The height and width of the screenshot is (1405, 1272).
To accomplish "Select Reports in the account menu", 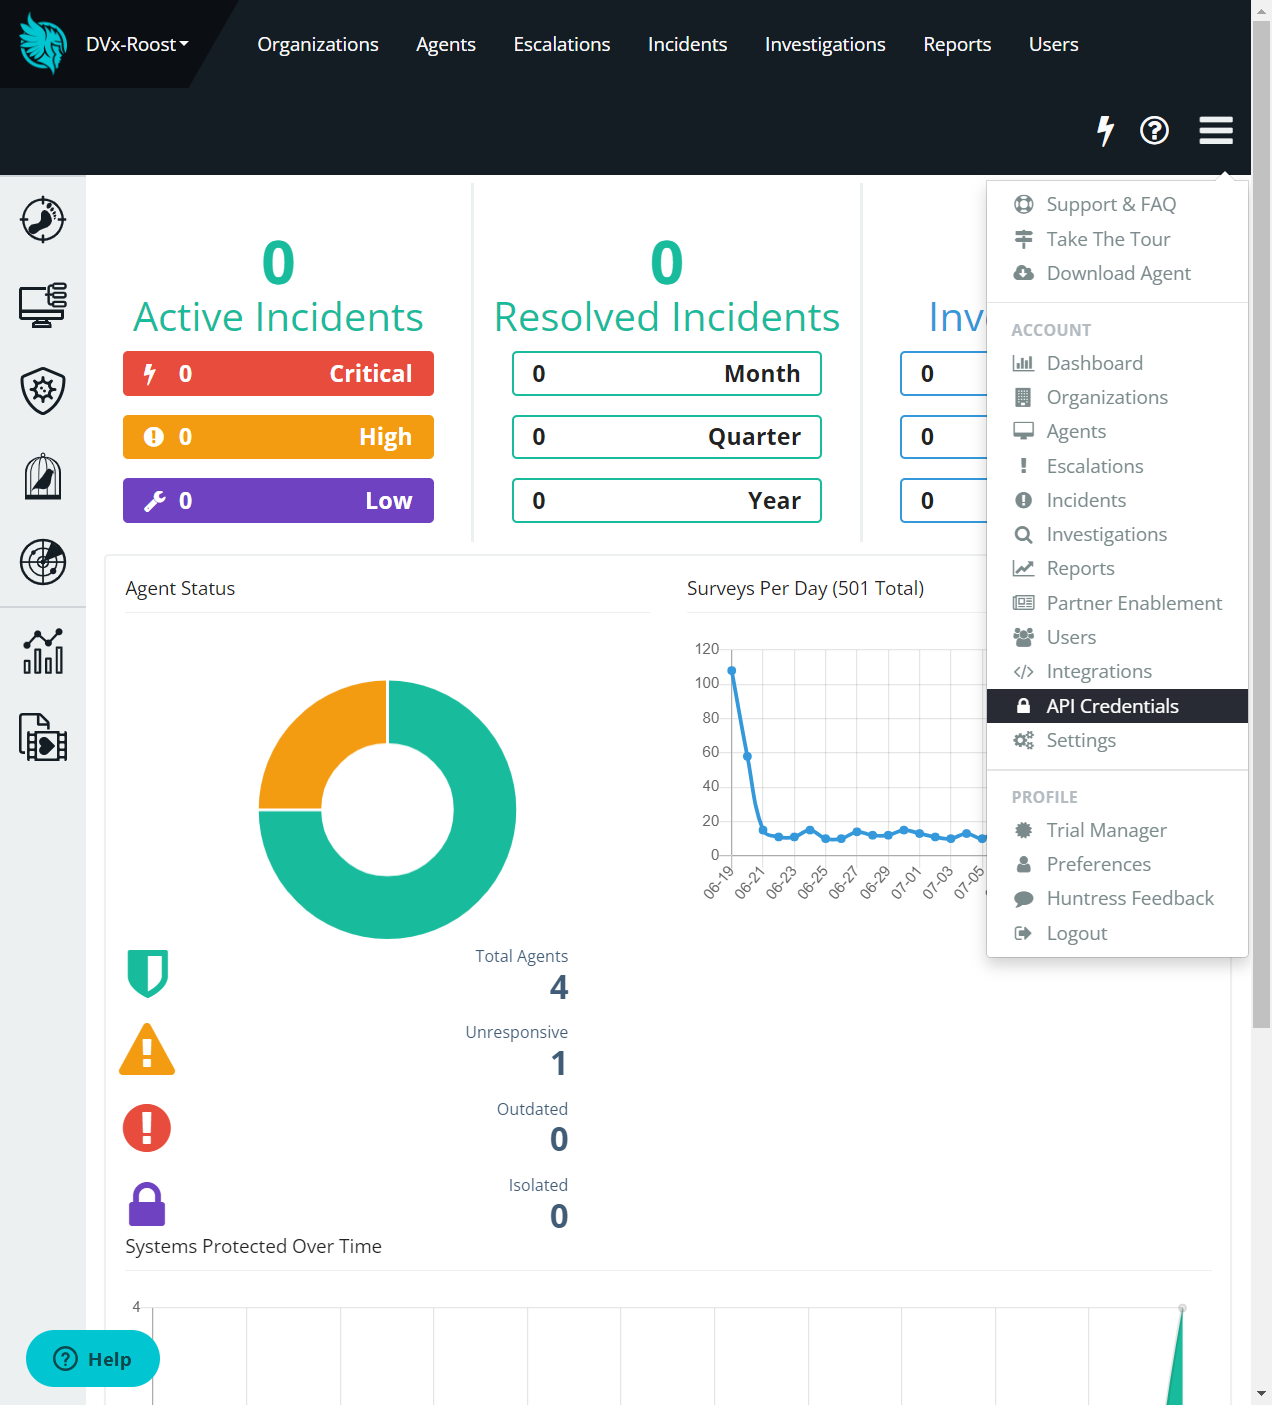I will click(1117, 568).
